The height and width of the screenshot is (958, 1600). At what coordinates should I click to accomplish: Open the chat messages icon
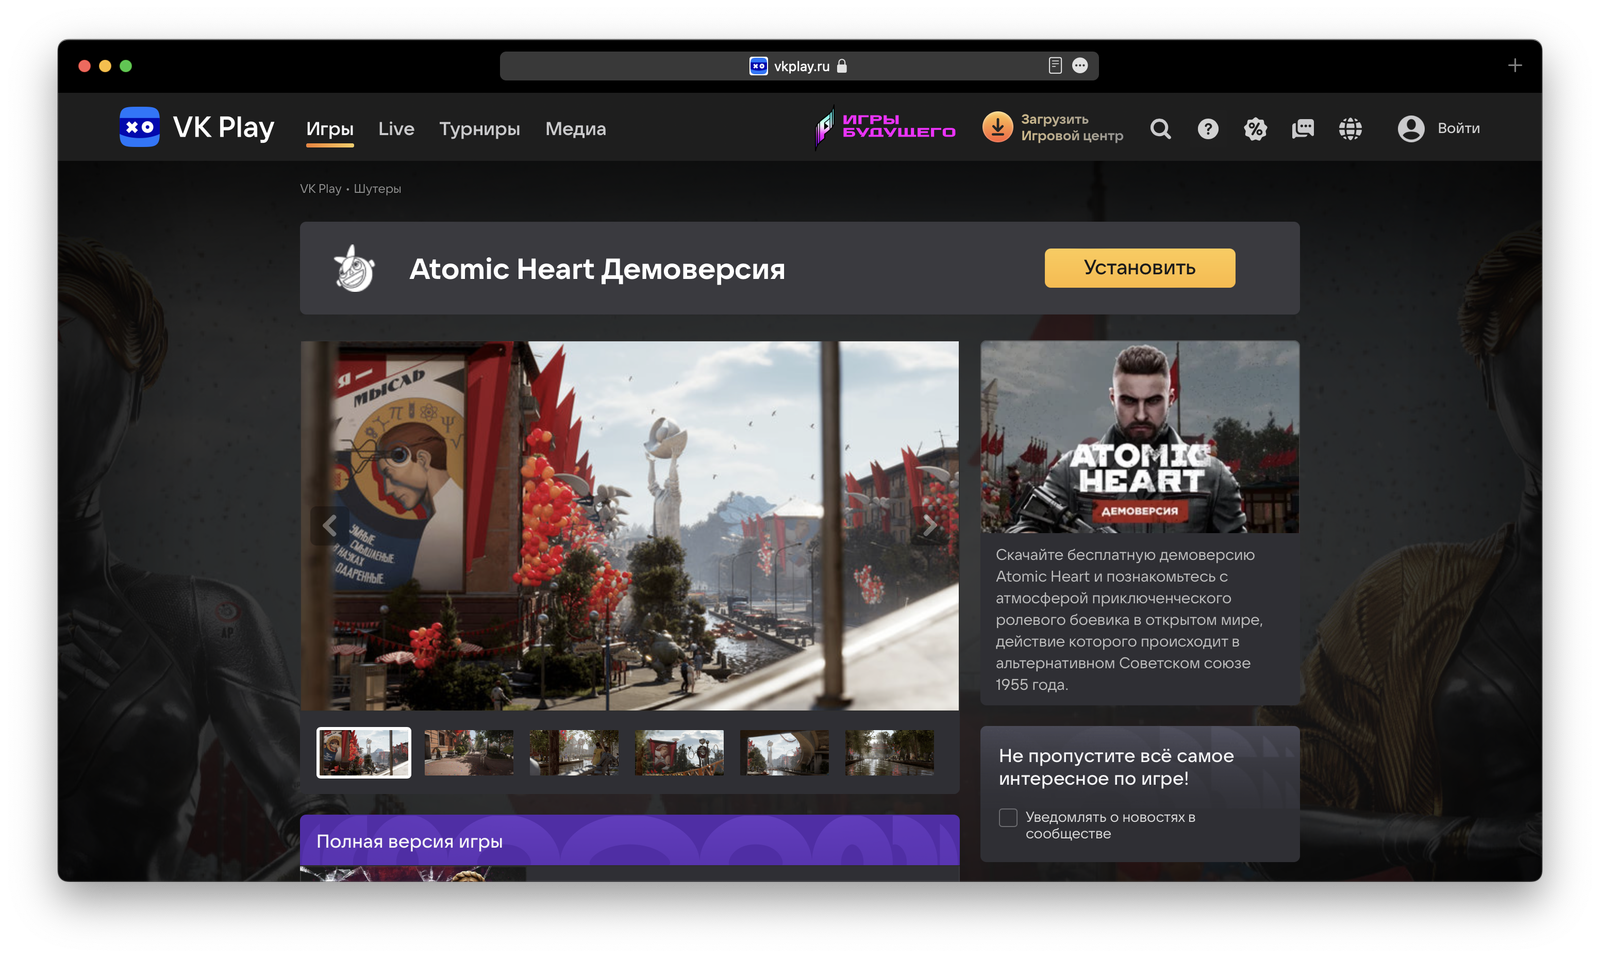coord(1302,128)
